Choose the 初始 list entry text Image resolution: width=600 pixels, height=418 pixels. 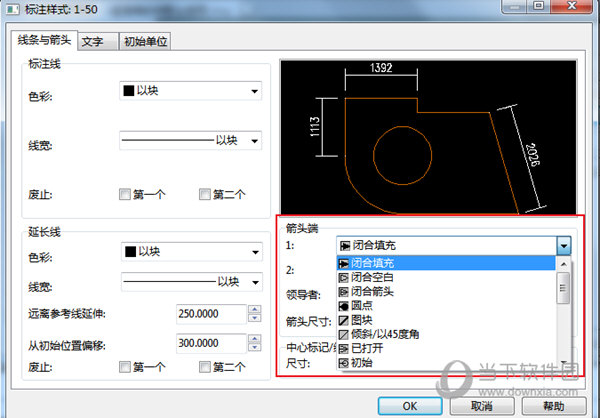[x=362, y=362]
